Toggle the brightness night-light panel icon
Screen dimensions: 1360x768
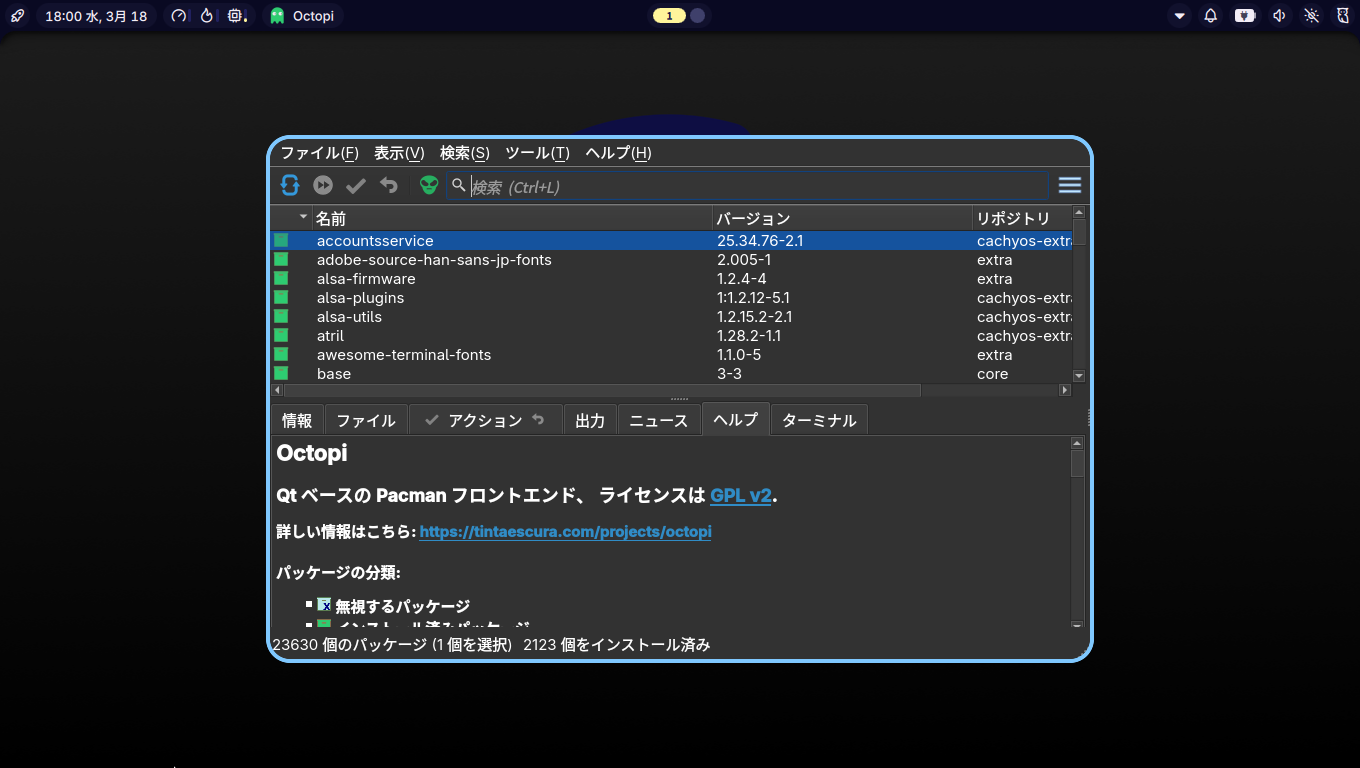pos(1312,16)
